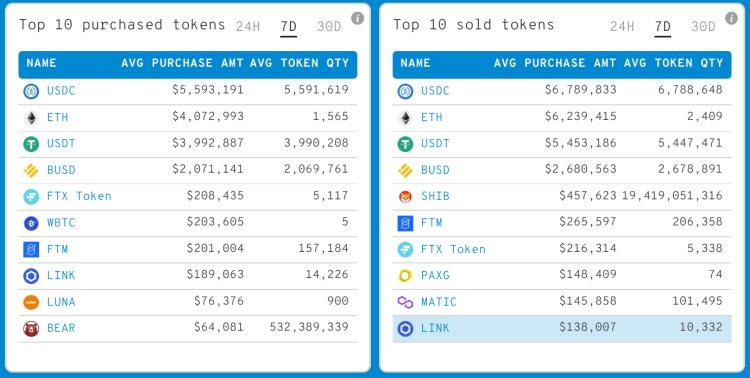Click NAME column header in sold tokens
Viewport: 750px width, 378px height.
[415, 63]
